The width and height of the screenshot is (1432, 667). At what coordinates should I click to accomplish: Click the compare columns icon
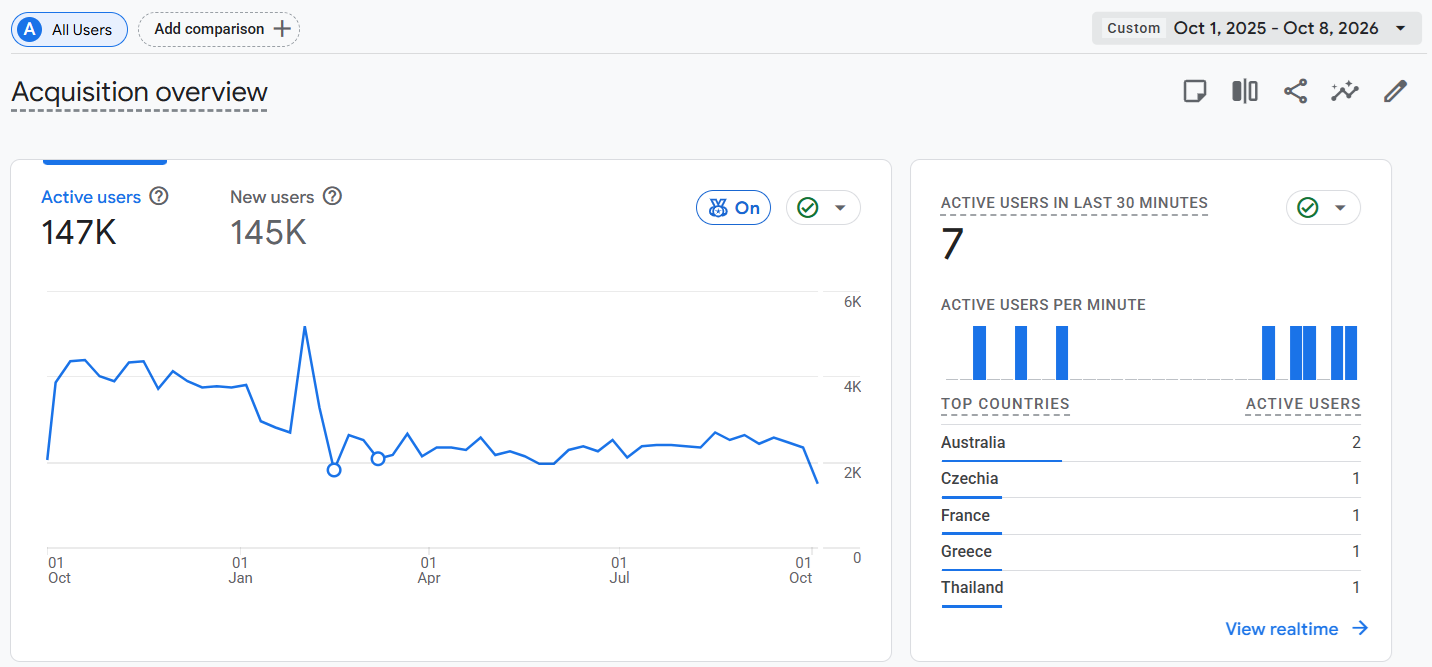pyautogui.click(x=1245, y=92)
